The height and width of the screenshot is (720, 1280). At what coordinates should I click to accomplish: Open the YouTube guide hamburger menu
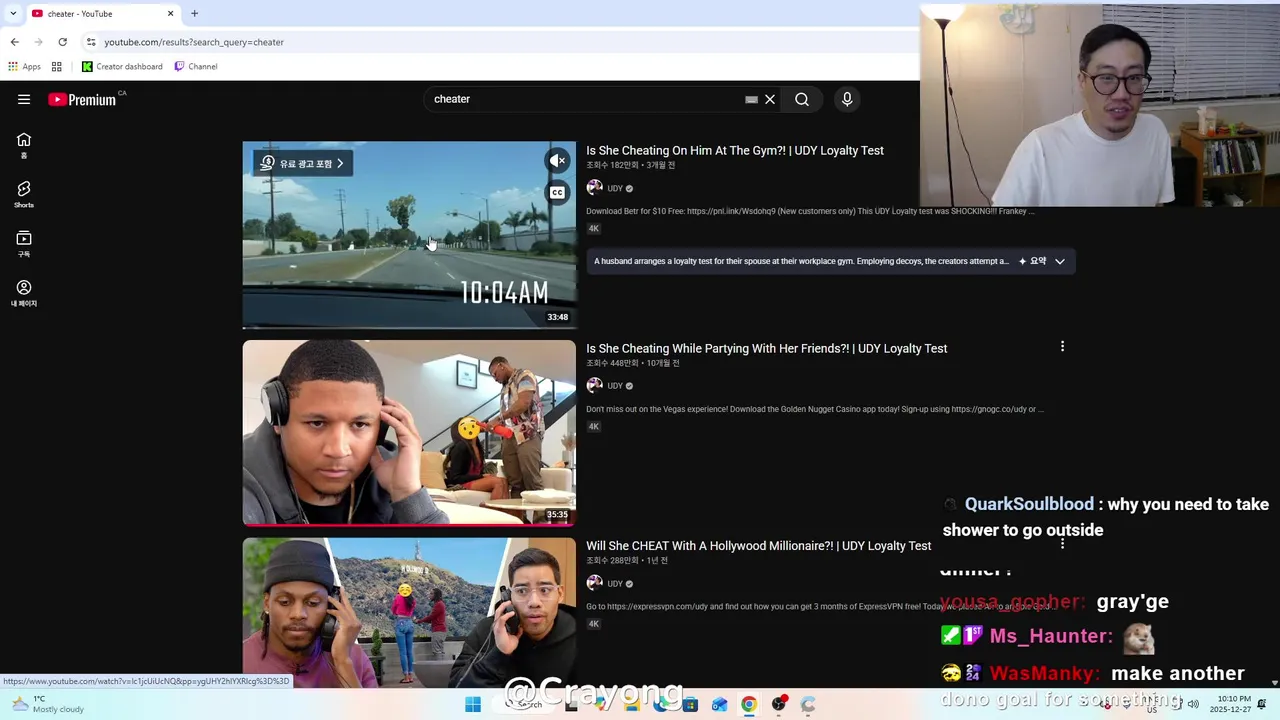[x=24, y=99]
